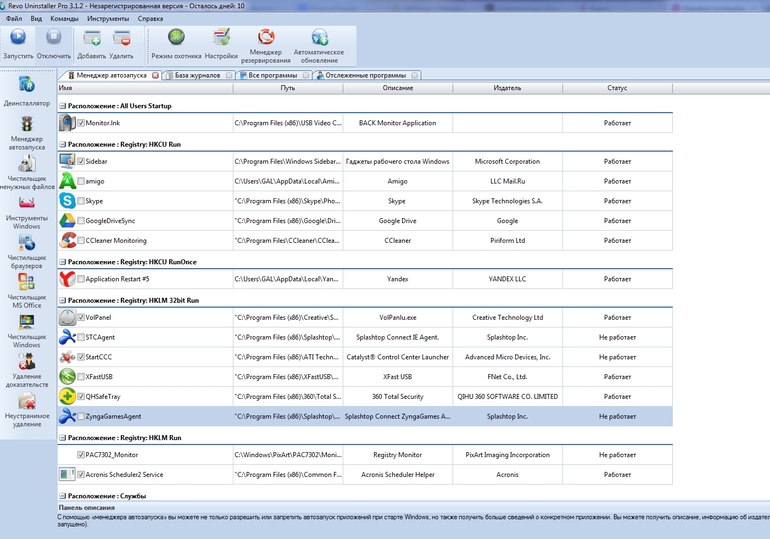Click Автоматическое обновление icon
This screenshot has height=539, width=770.
click(319, 37)
